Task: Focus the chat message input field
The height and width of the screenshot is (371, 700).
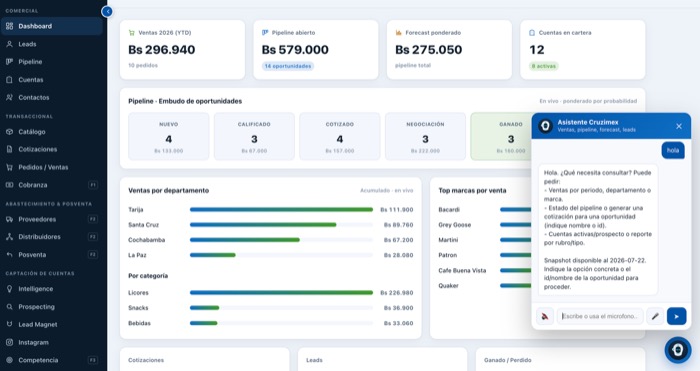Action: [x=600, y=317]
